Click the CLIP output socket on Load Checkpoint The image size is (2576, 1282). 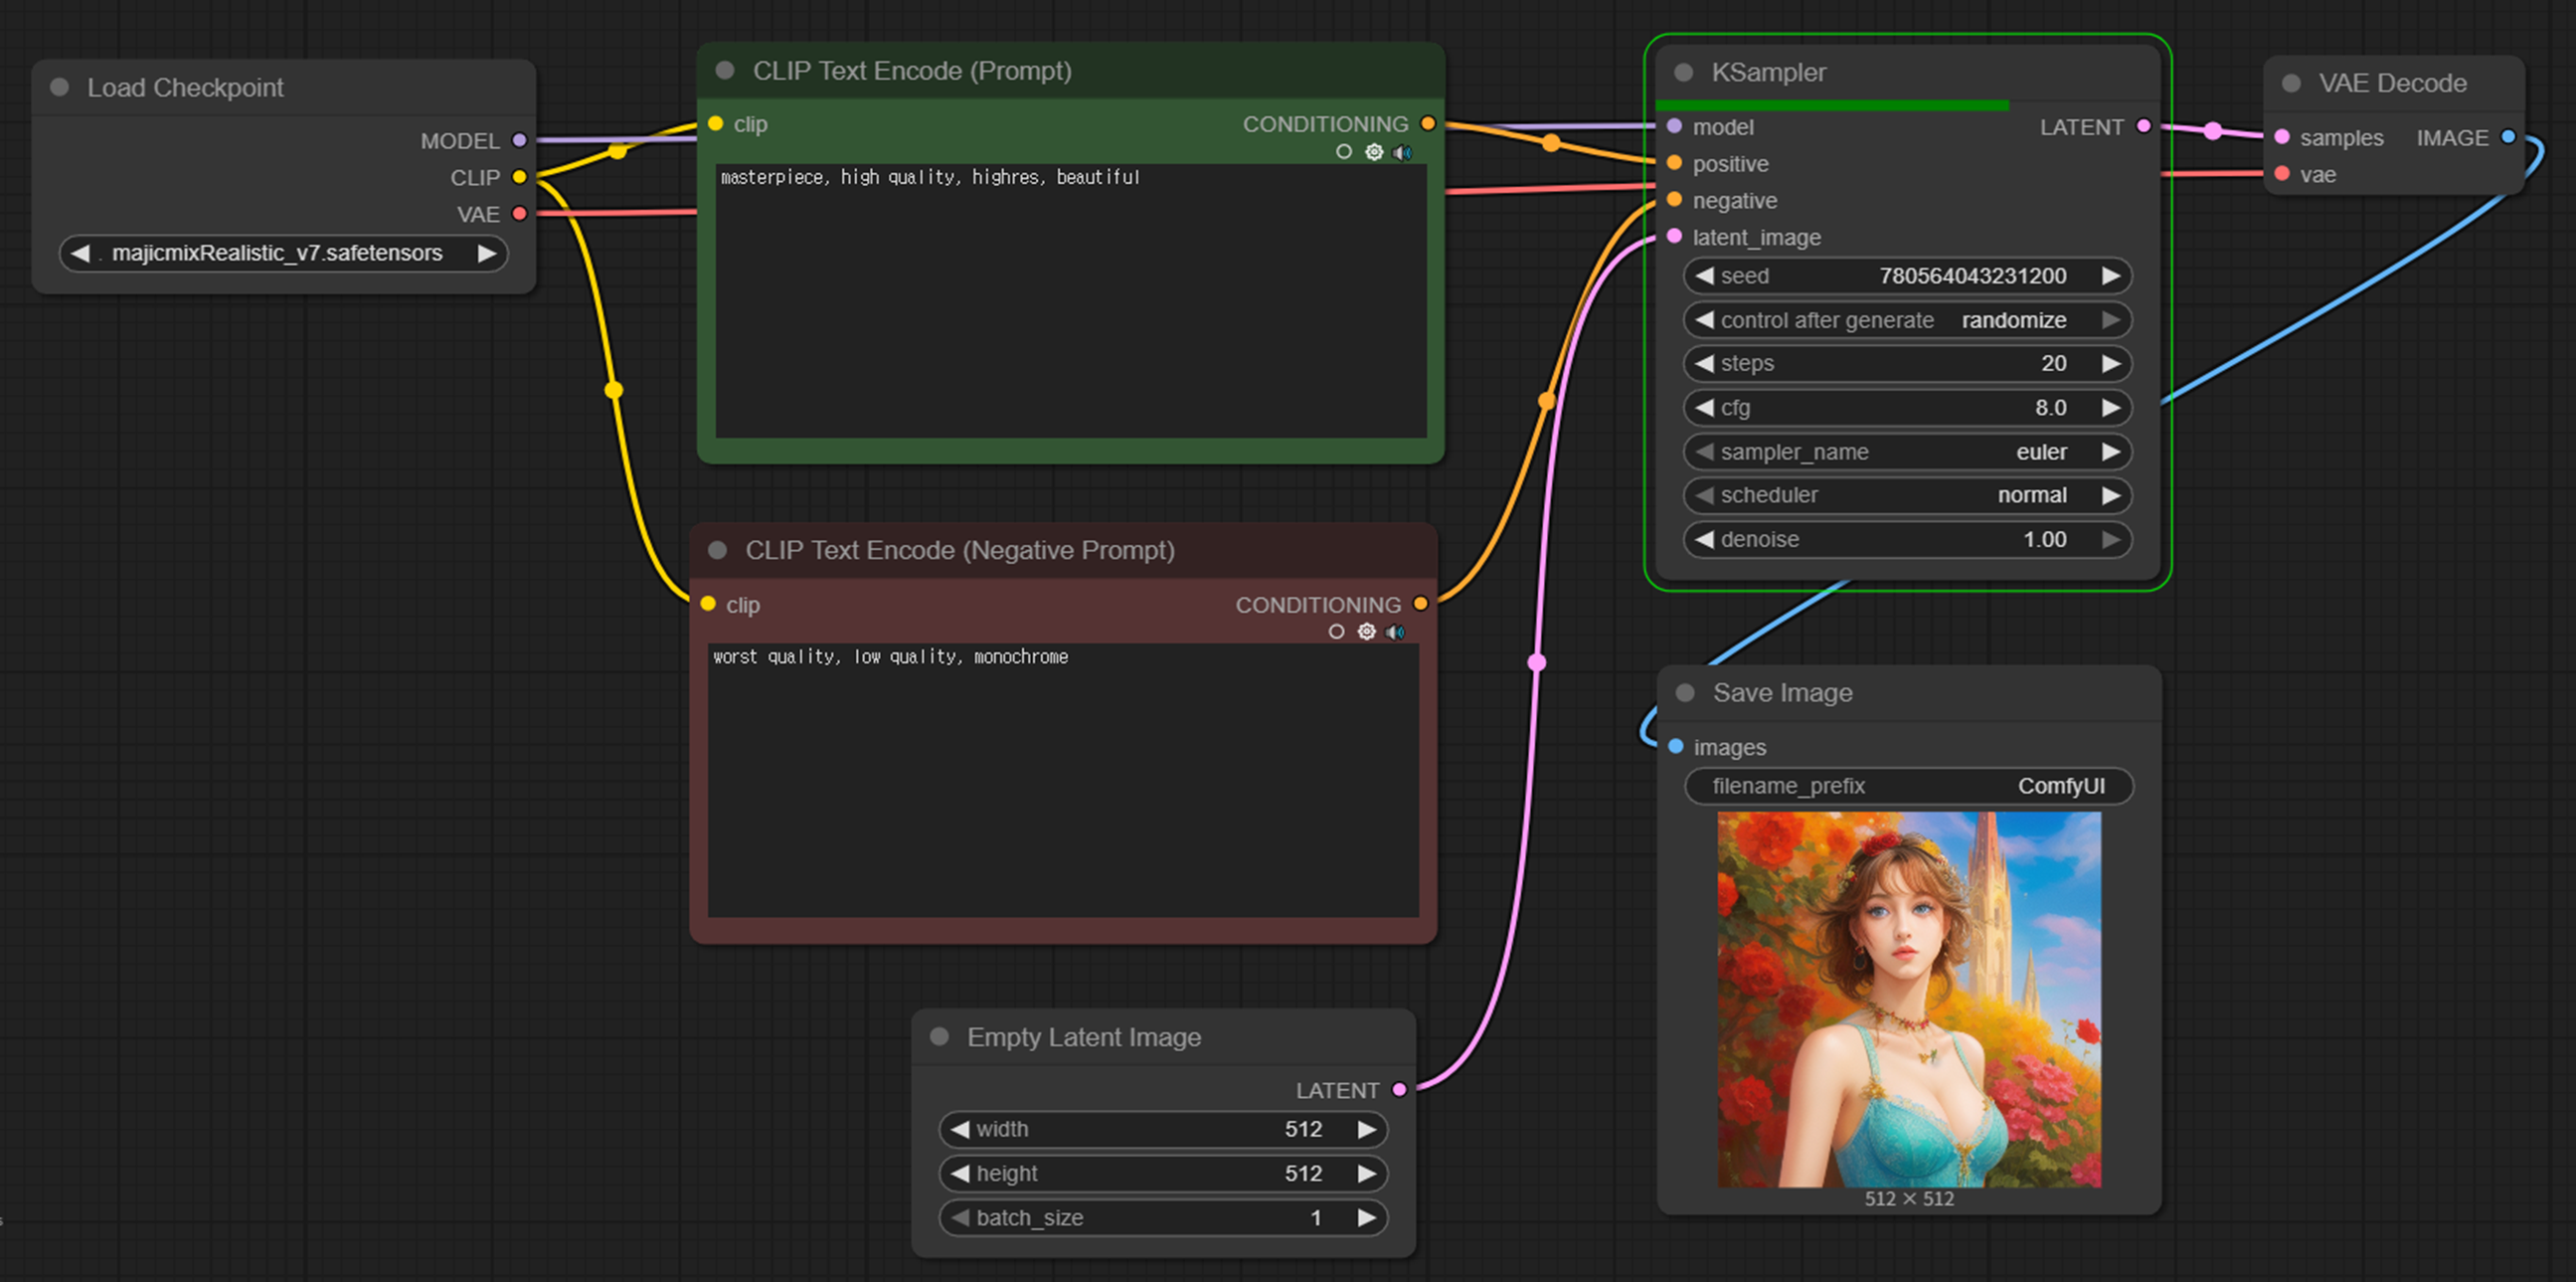pos(519,177)
